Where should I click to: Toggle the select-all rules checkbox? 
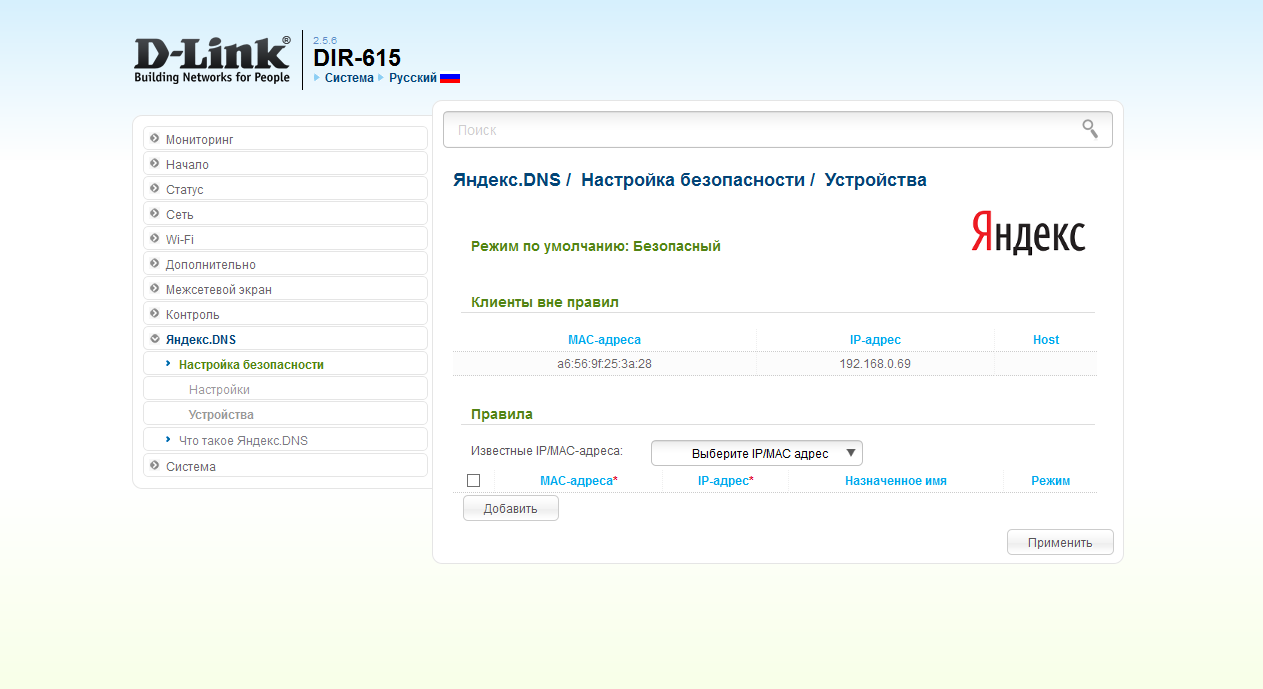point(474,481)
